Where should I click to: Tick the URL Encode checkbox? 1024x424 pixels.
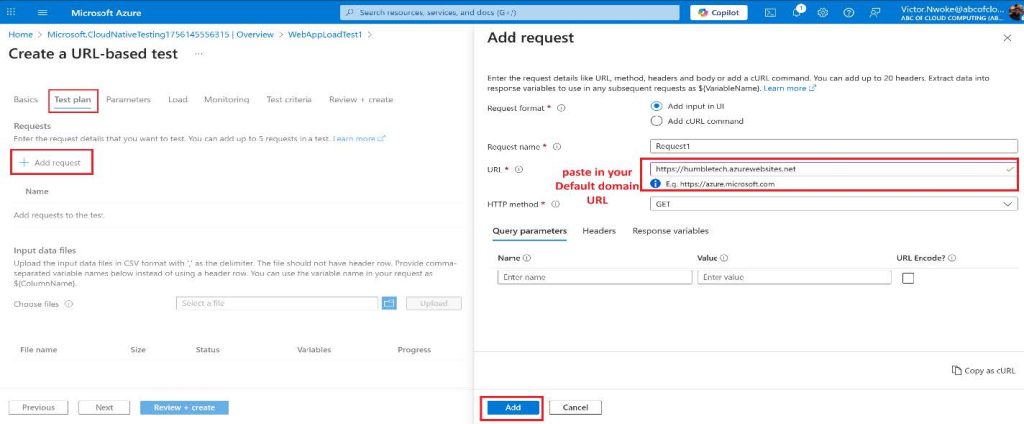click(x=908, y=278)
